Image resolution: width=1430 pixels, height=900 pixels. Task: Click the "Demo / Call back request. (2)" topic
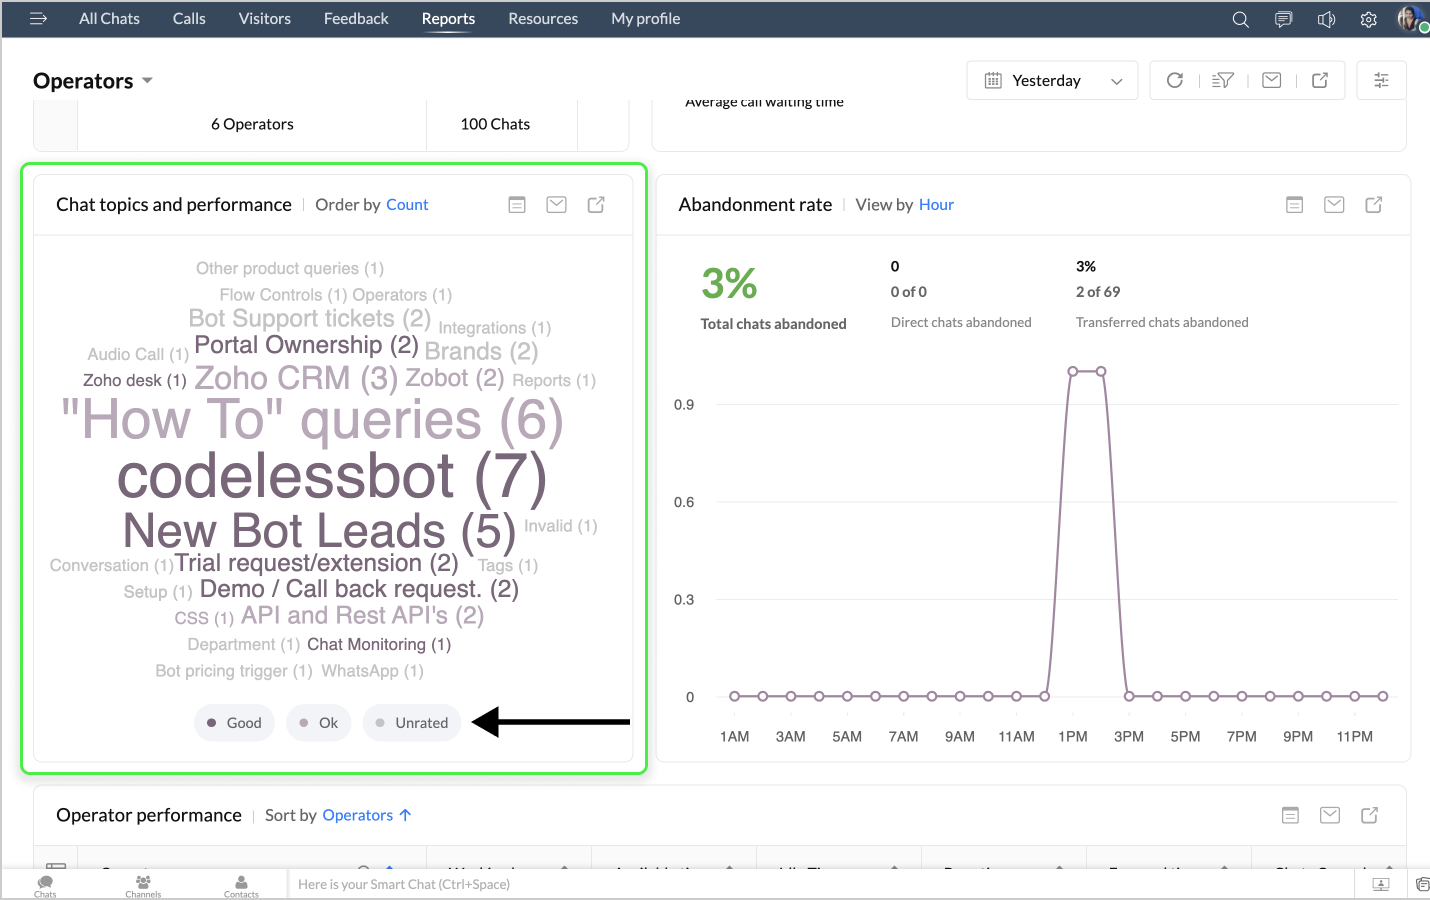[x=359, y=589]
